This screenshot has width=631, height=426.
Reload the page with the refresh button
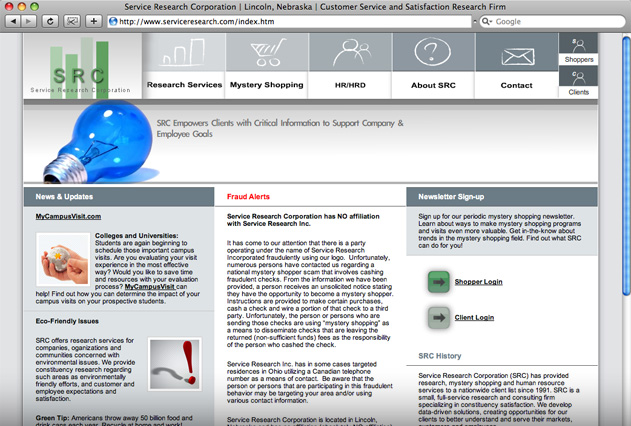tap(50, 21)
